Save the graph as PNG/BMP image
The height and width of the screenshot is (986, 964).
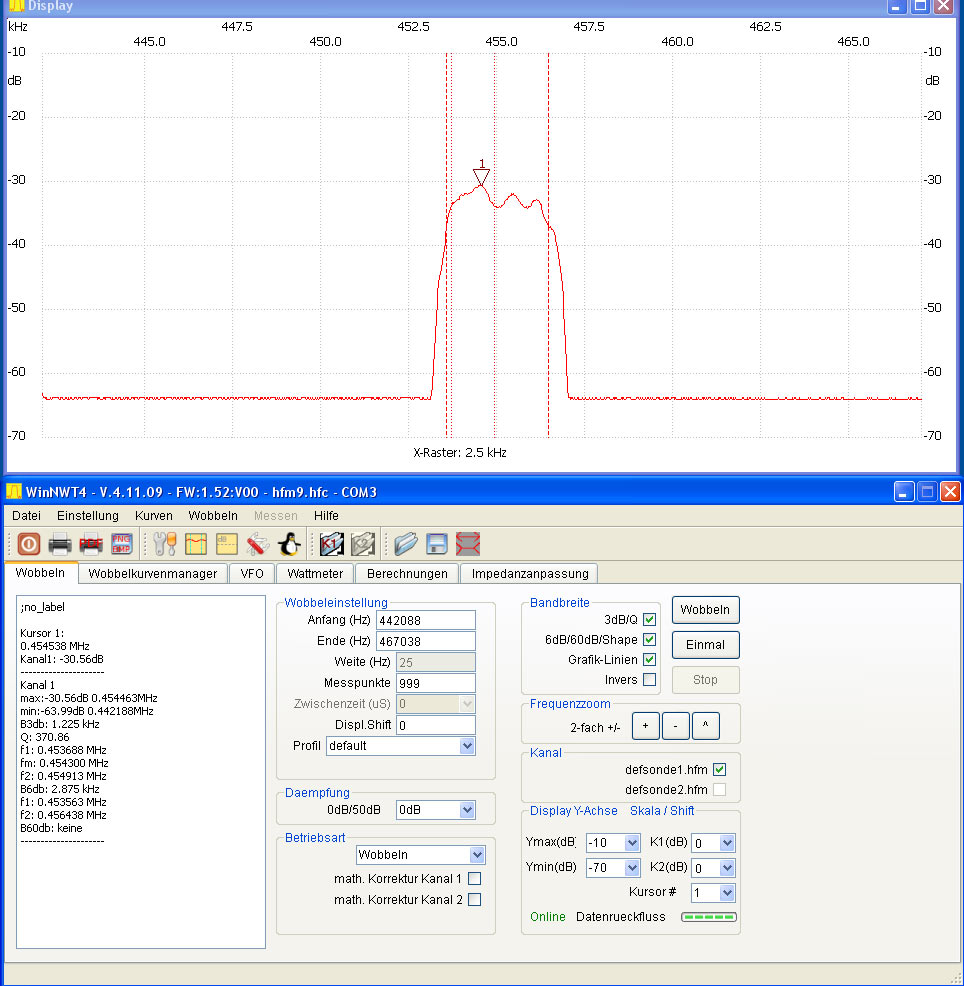(x=121, y=544)
